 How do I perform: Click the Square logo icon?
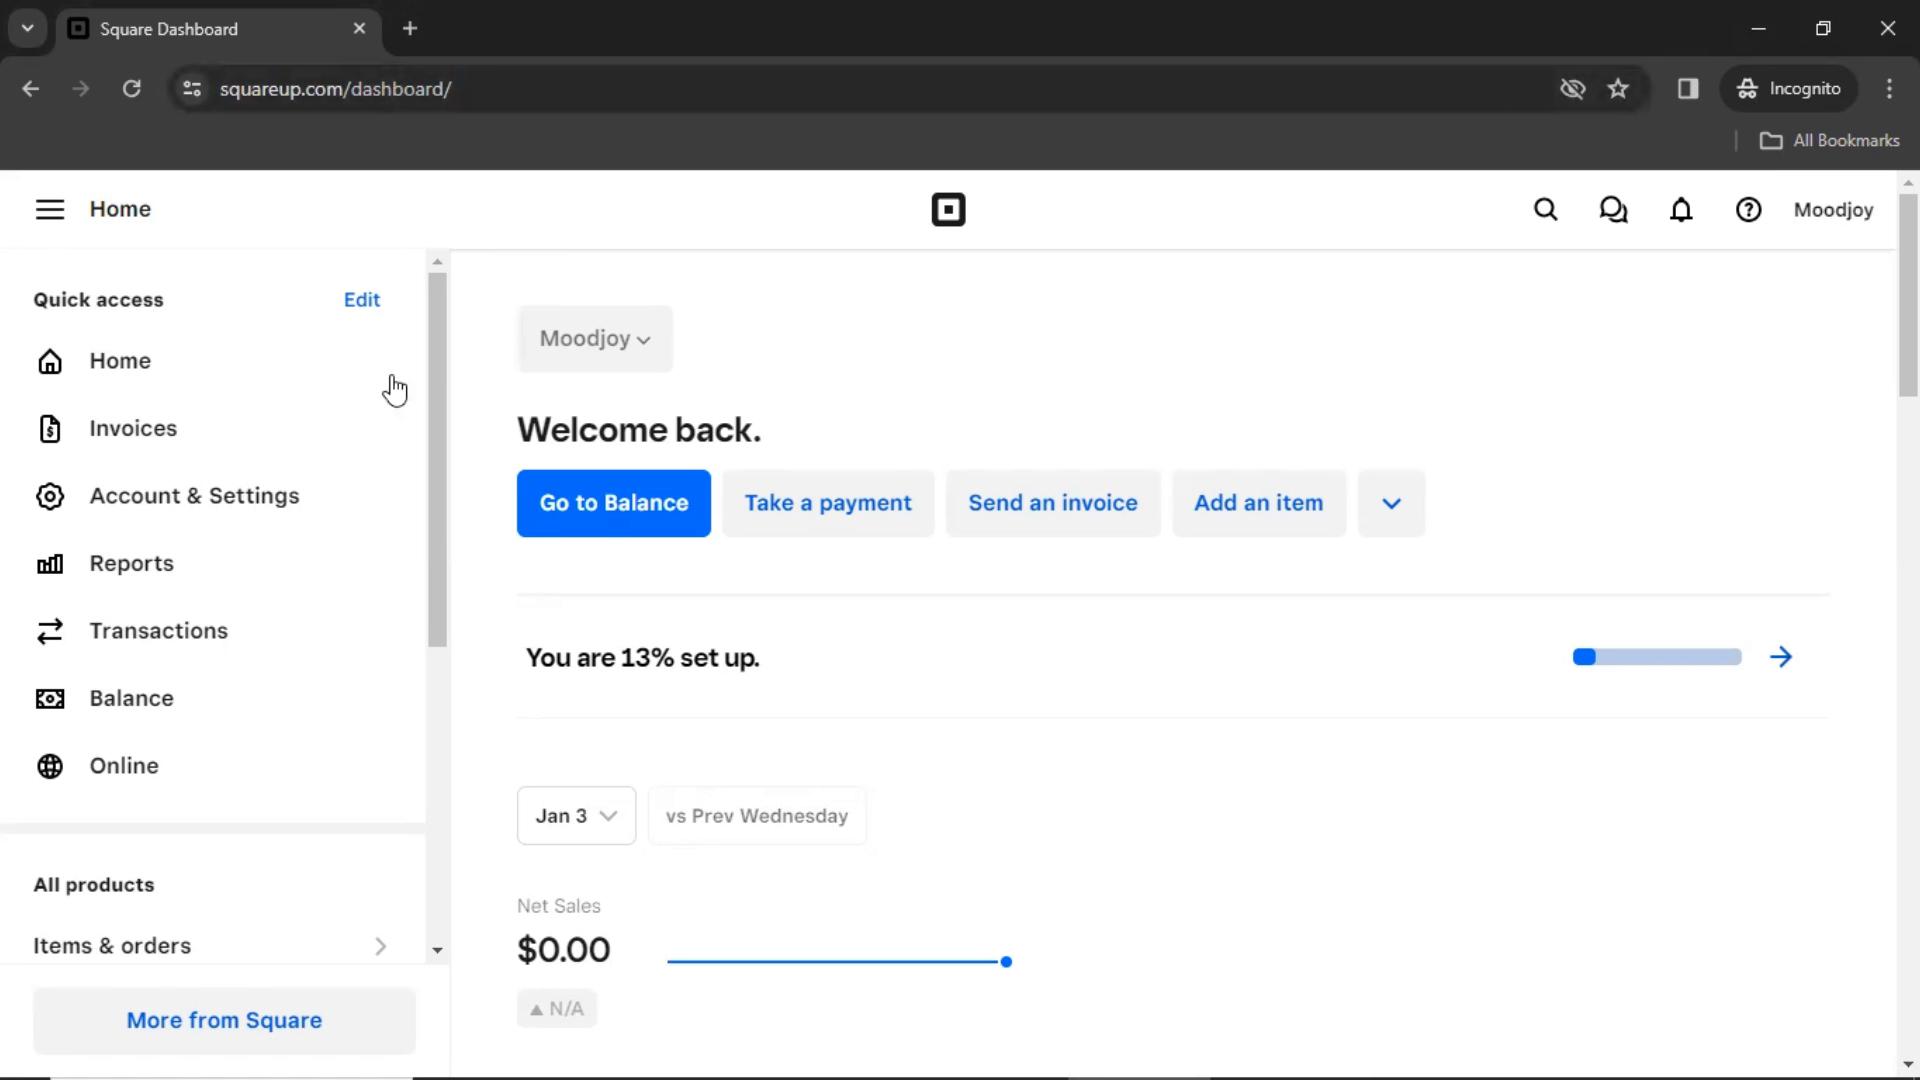pyautogui.click(x=949, y=210)
